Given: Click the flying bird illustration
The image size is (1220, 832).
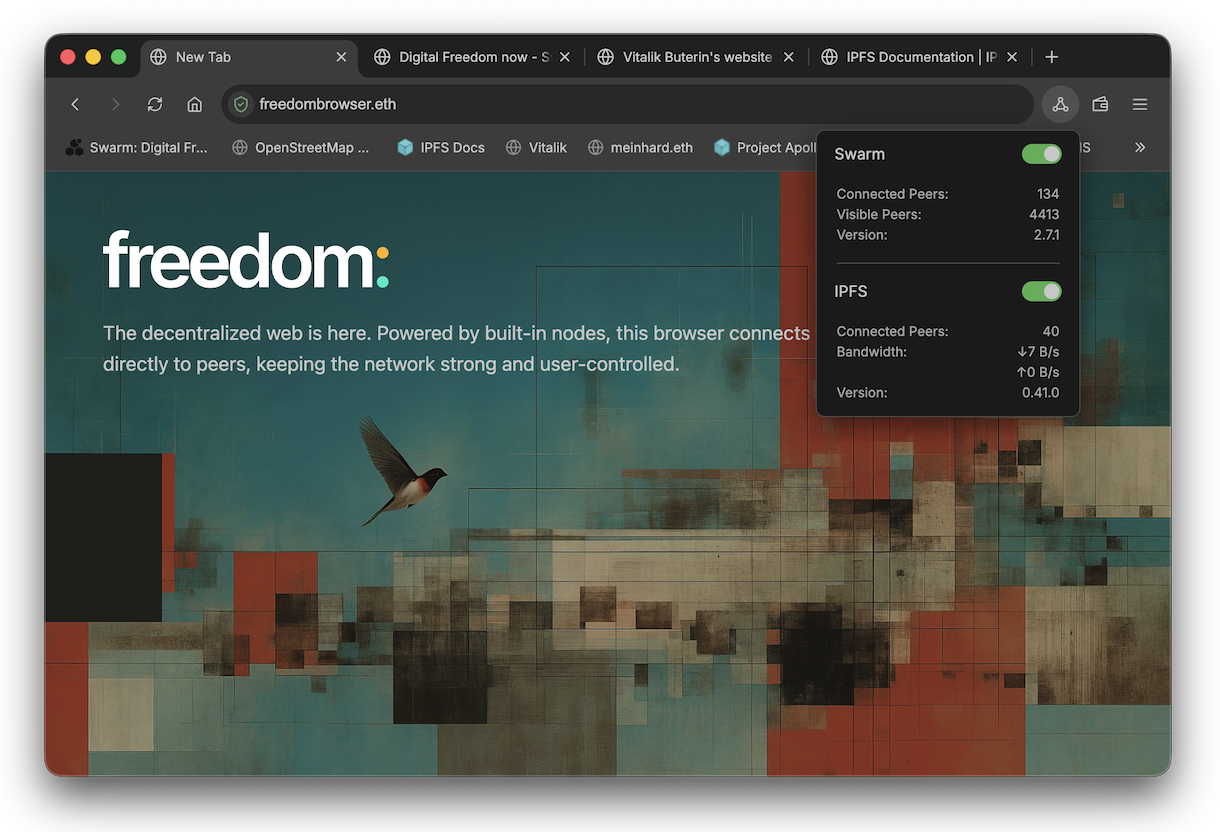Looking at the screenshot, I should click(402, 470).
